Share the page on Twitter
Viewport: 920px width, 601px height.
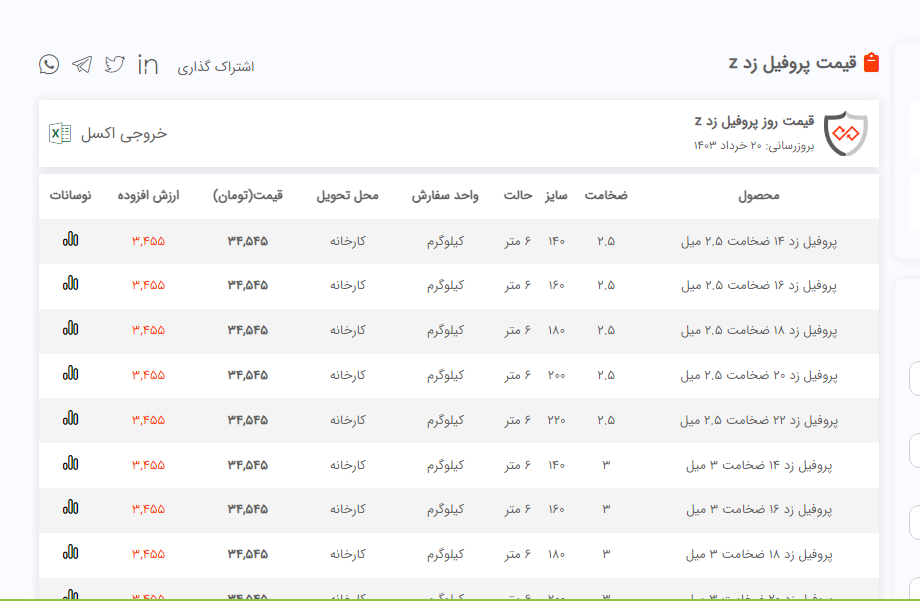point(115,64)
